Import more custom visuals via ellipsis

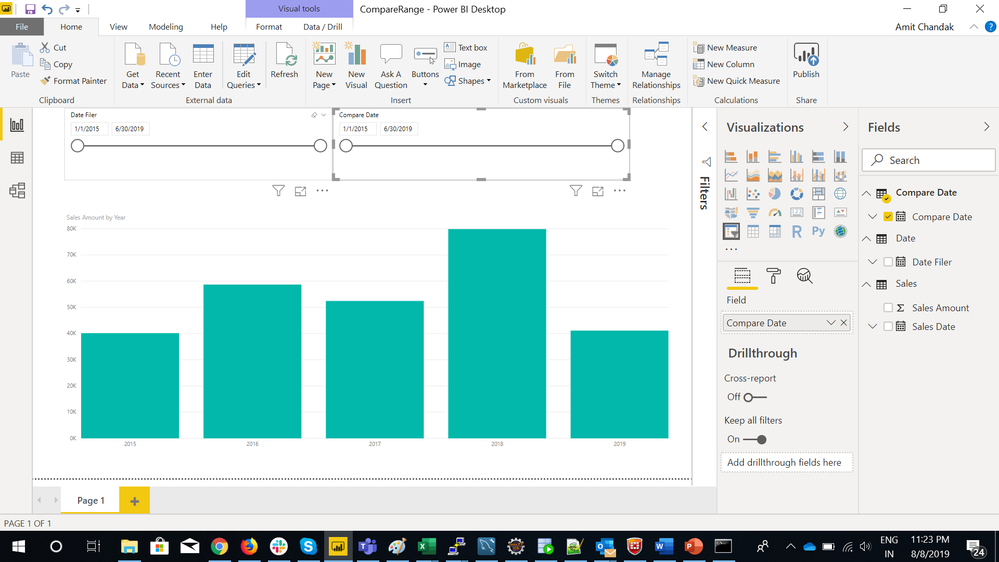tap(731, 249)
